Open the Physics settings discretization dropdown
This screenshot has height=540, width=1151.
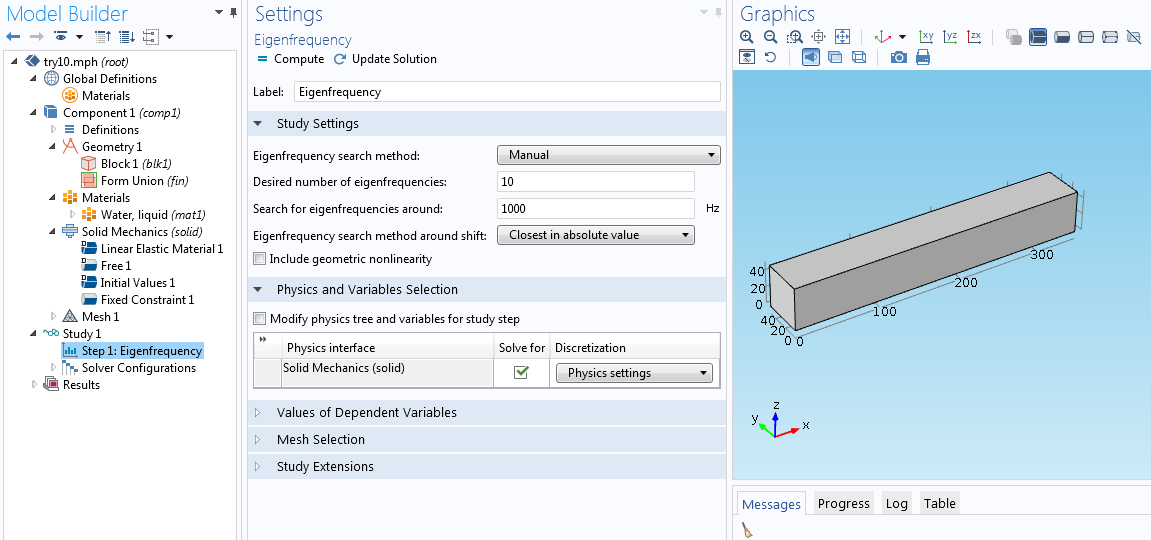[634, 373]
